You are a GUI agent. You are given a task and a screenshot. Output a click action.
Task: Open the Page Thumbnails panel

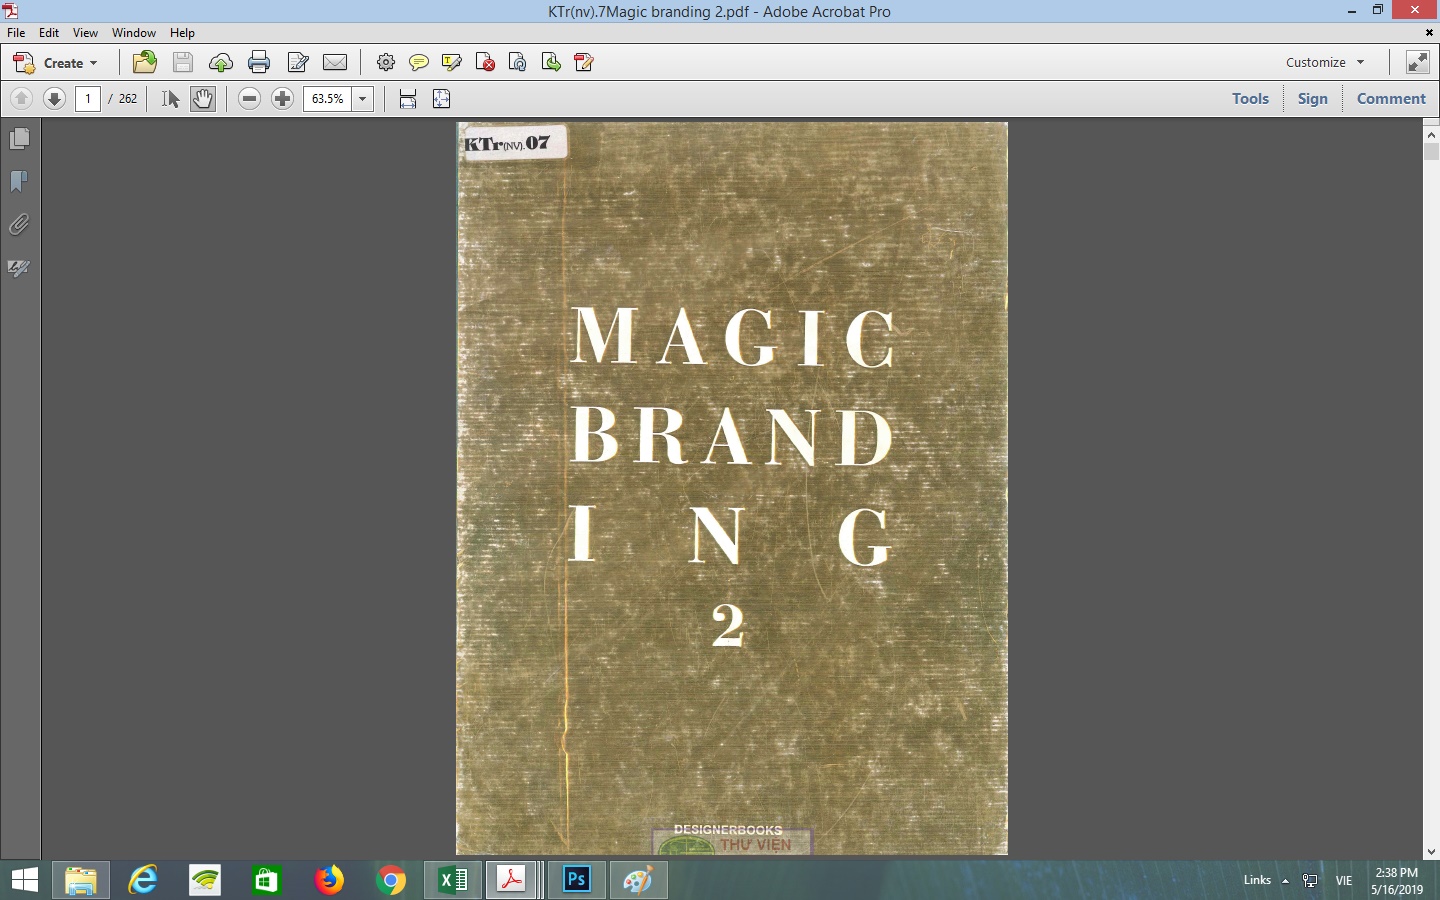tap(19, 139)
